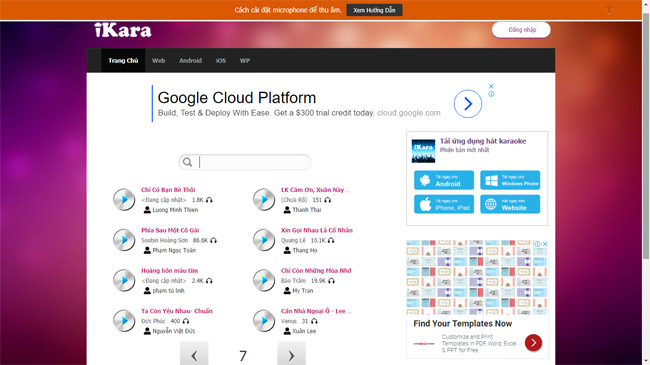Dismiss the orange banner with the arrow
The height and width of the screenshot is (365, 650).
click(609, 9)
